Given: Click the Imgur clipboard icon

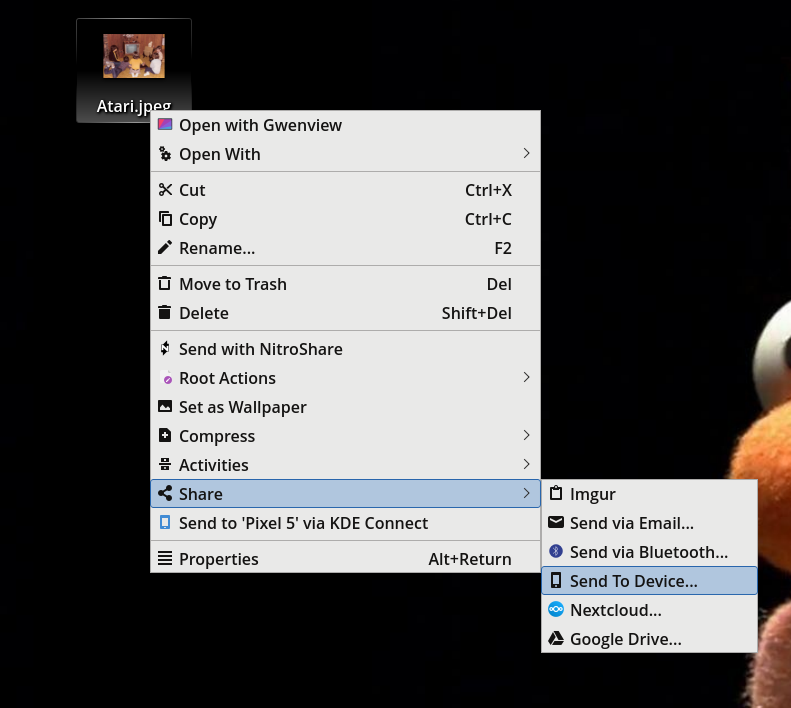Looking at the screenshot, I should pyautogui.click(x=556, y=493).
